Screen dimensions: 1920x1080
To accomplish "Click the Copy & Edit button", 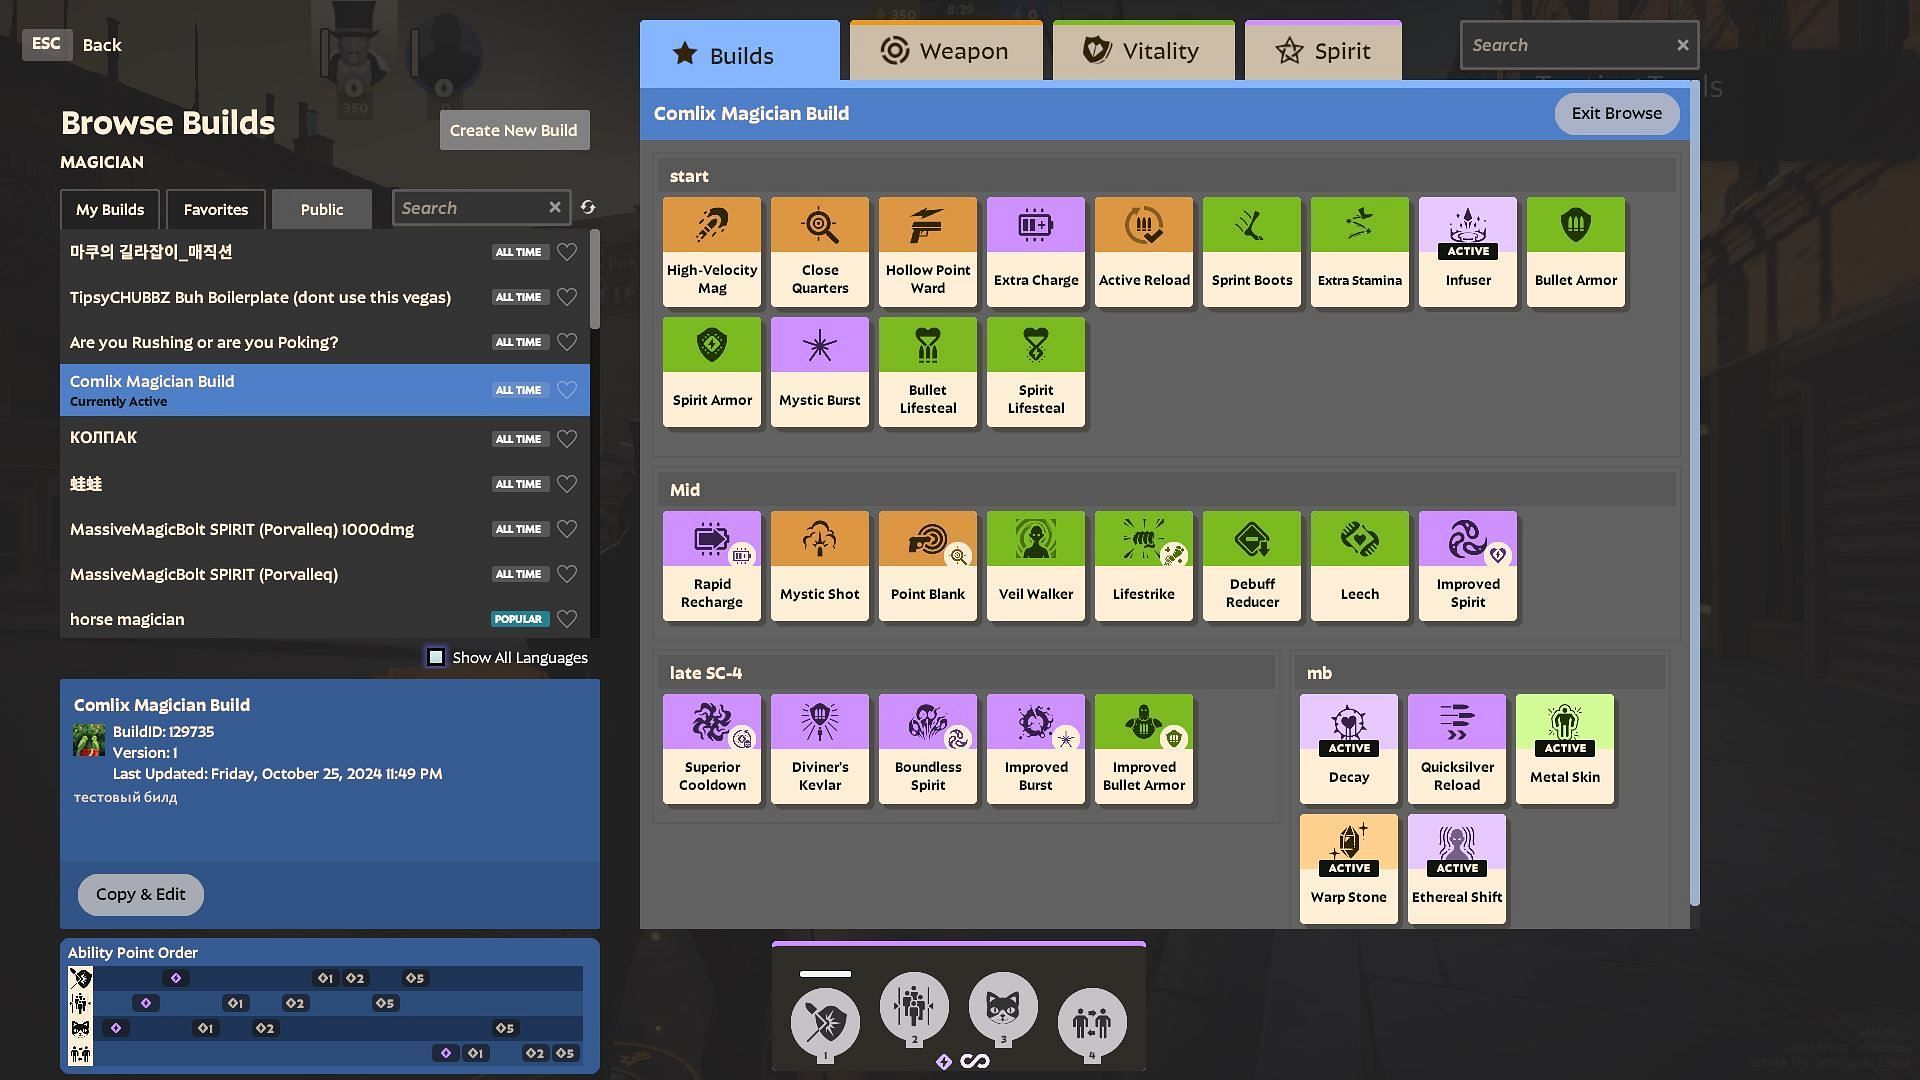I will pyautogui.click(x=140, y=894).
